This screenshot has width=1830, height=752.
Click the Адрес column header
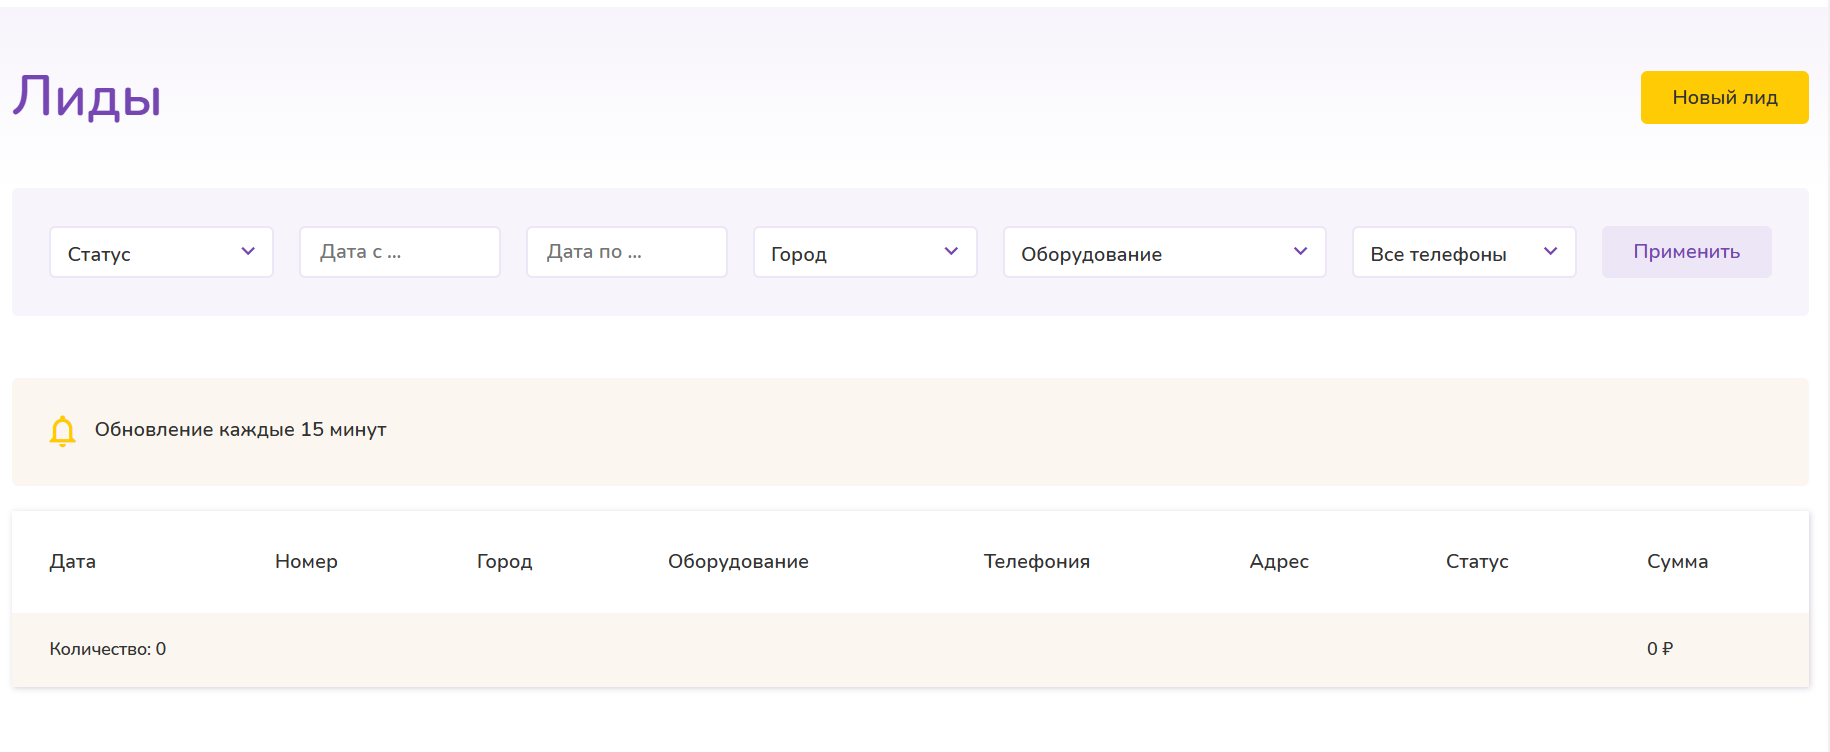[x=1279, y=561]
